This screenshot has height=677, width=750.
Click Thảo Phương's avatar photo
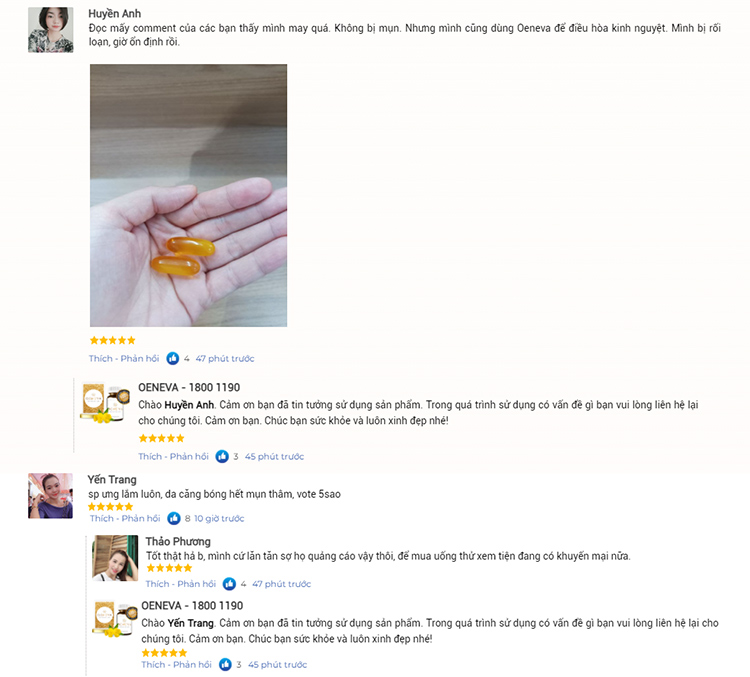pos(115,558)
